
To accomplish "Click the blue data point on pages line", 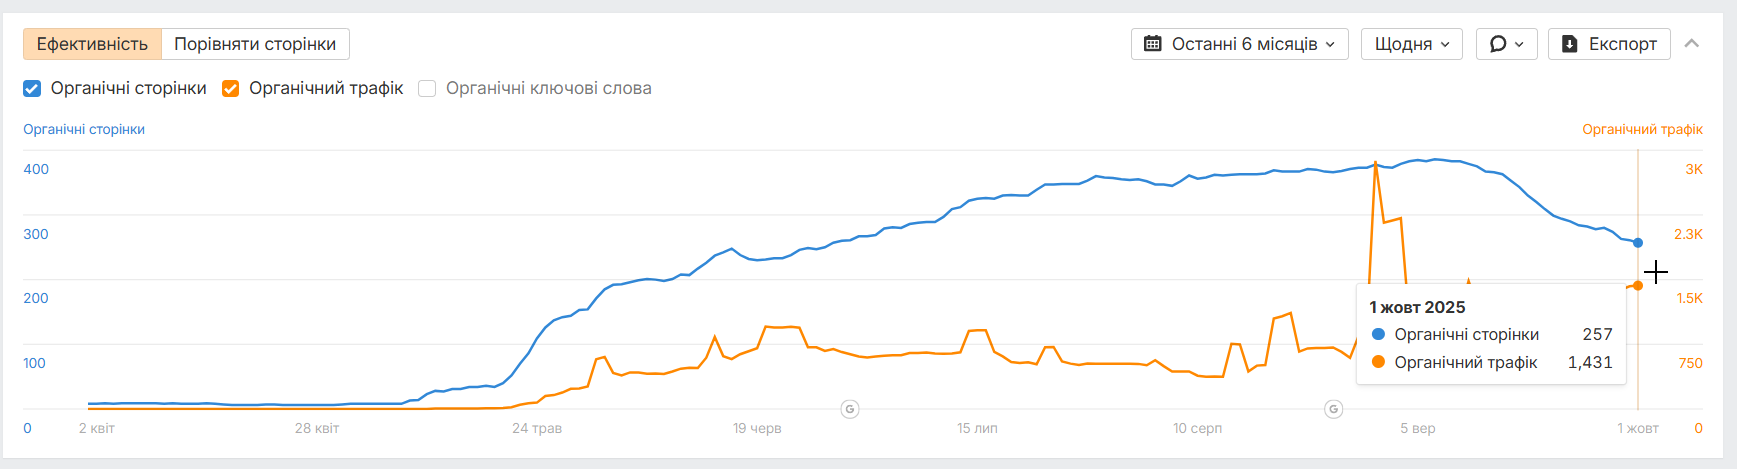I will click(1637, 243).
